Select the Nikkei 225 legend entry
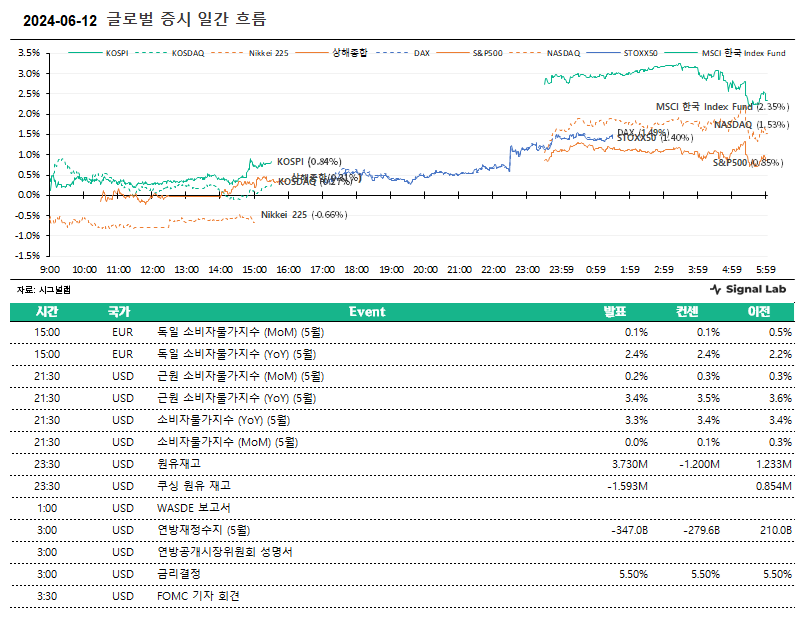805x621 pixels. coord(250,53)
